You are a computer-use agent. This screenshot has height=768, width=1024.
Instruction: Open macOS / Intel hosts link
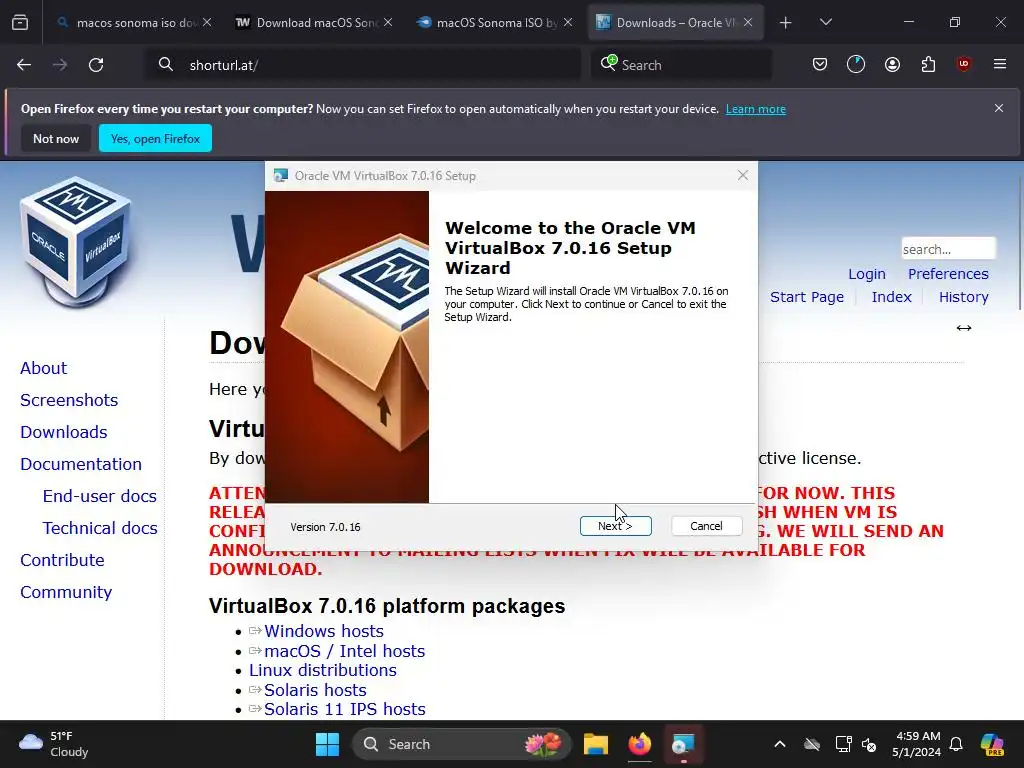[x=344, y=651]
